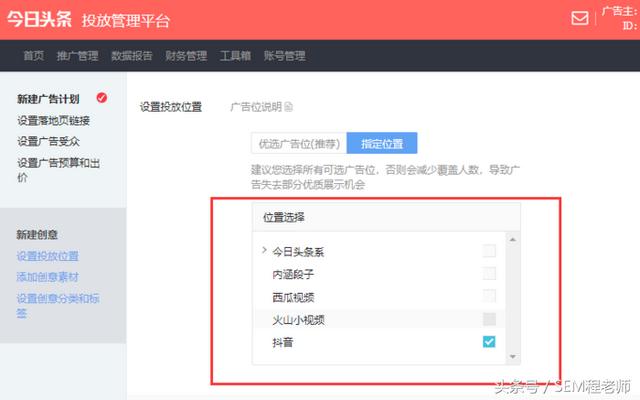This screenshot has width=640, height=400.
Task: Click the 位置选择 list header
Action: [x=386, y=218]
